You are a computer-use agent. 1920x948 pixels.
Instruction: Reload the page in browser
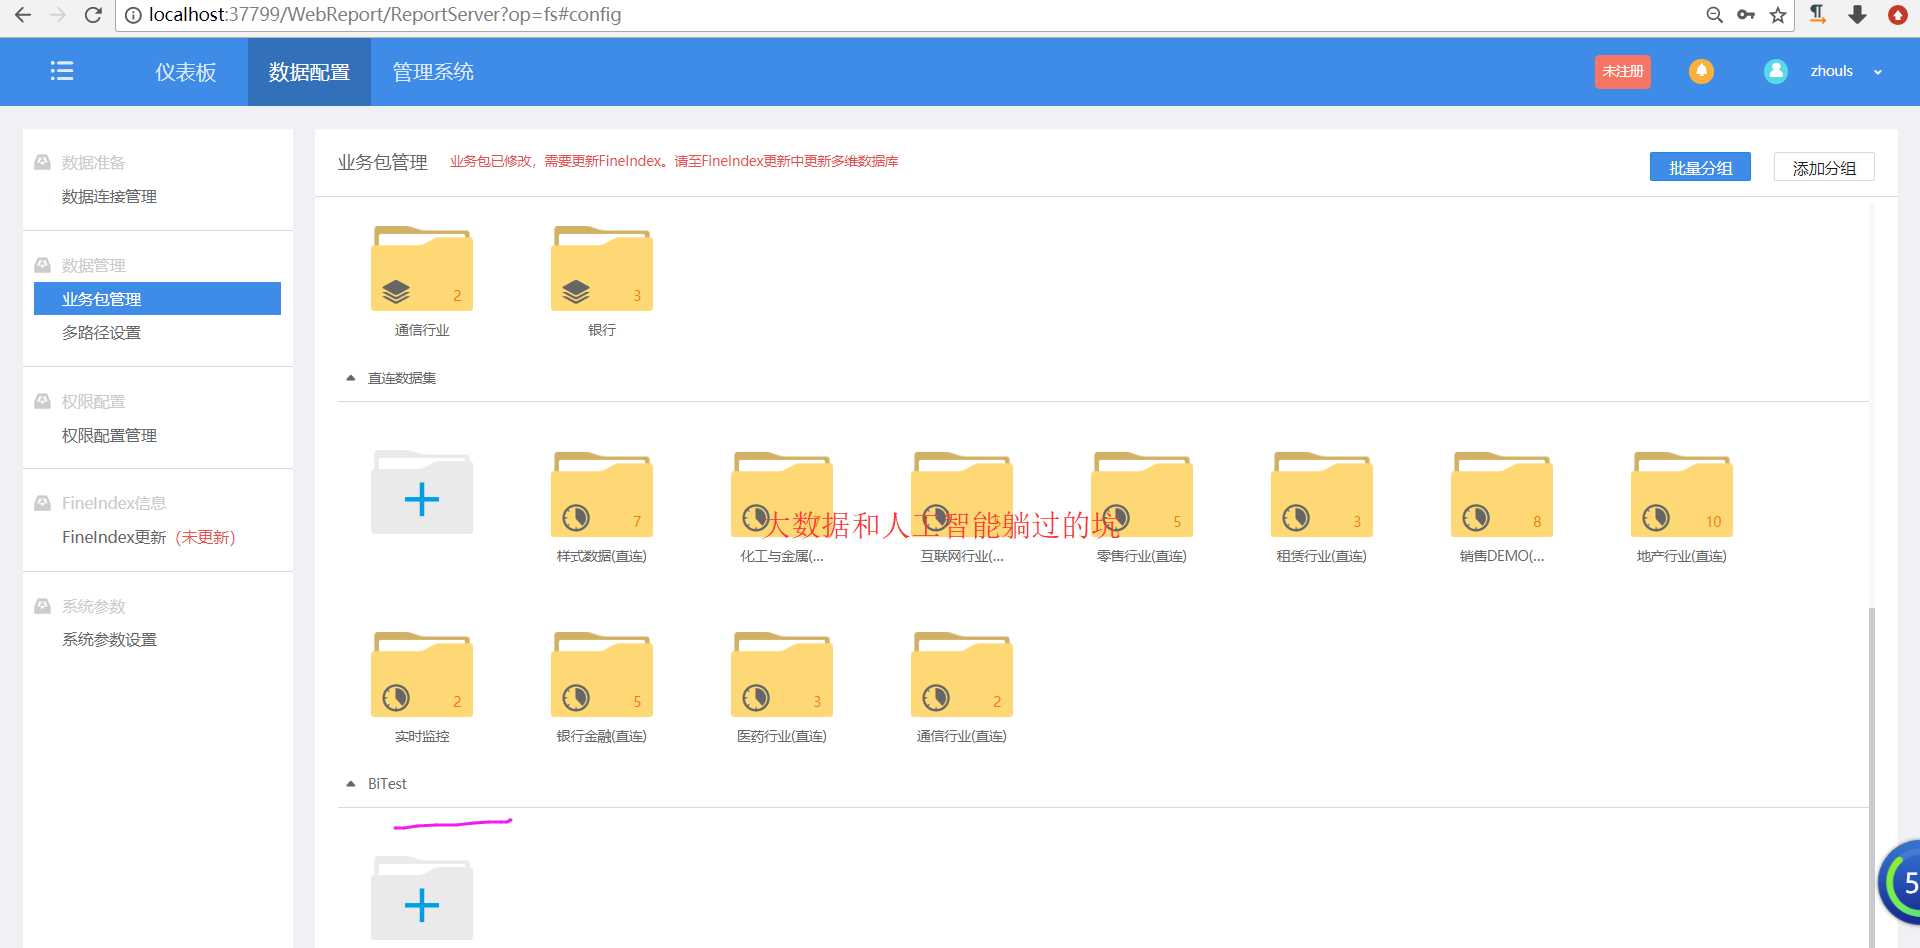93,15
